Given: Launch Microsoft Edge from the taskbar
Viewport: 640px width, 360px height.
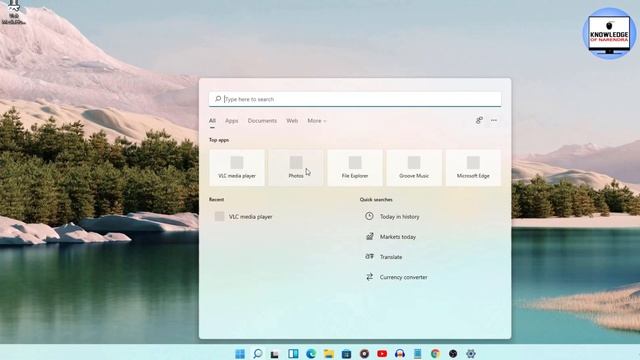Looking at the screenshot, I should [x=311, y=353].
